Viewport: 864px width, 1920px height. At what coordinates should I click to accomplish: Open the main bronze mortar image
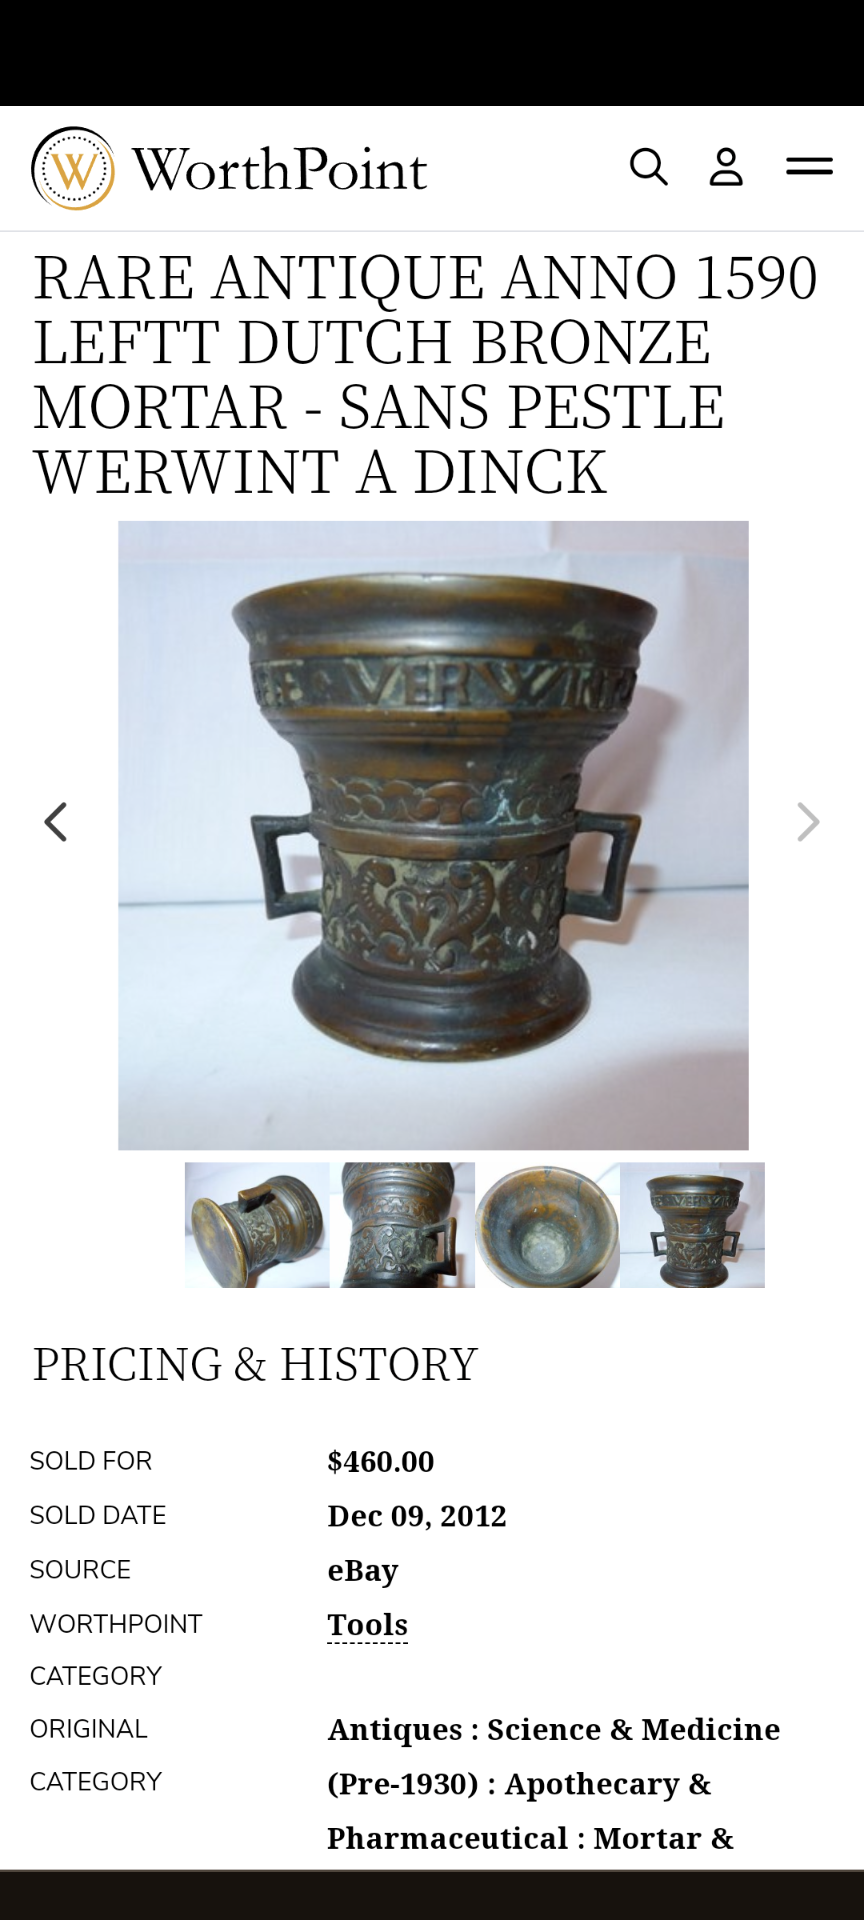(x=433, y=835)
